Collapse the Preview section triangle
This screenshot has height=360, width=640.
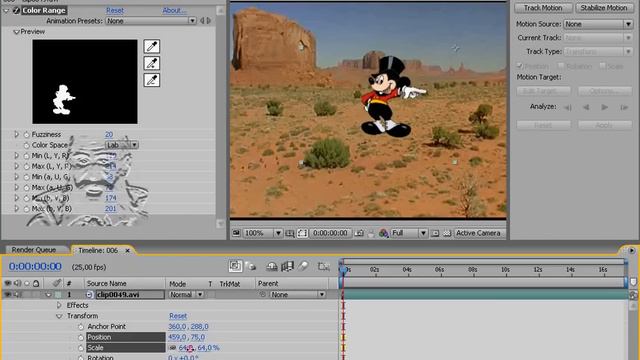[x=16, y=31]
